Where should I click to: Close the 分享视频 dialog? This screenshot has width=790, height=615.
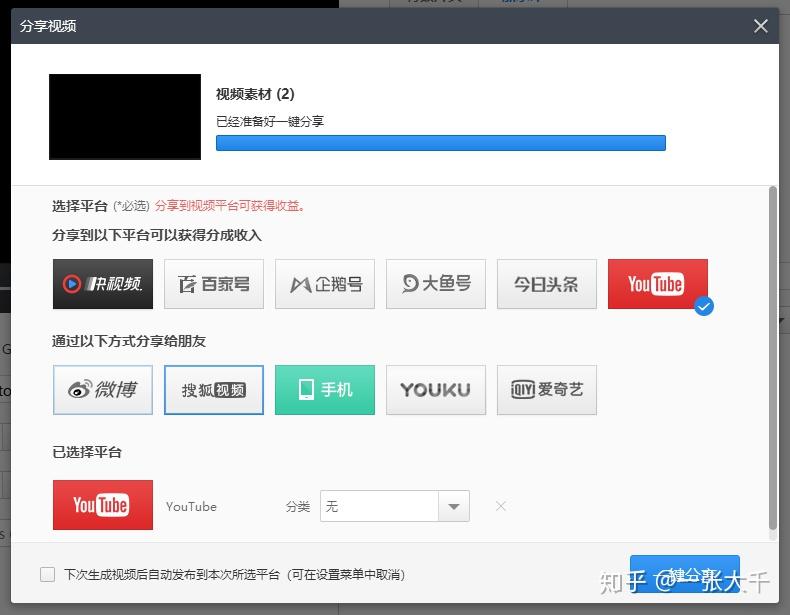(761, 26)
